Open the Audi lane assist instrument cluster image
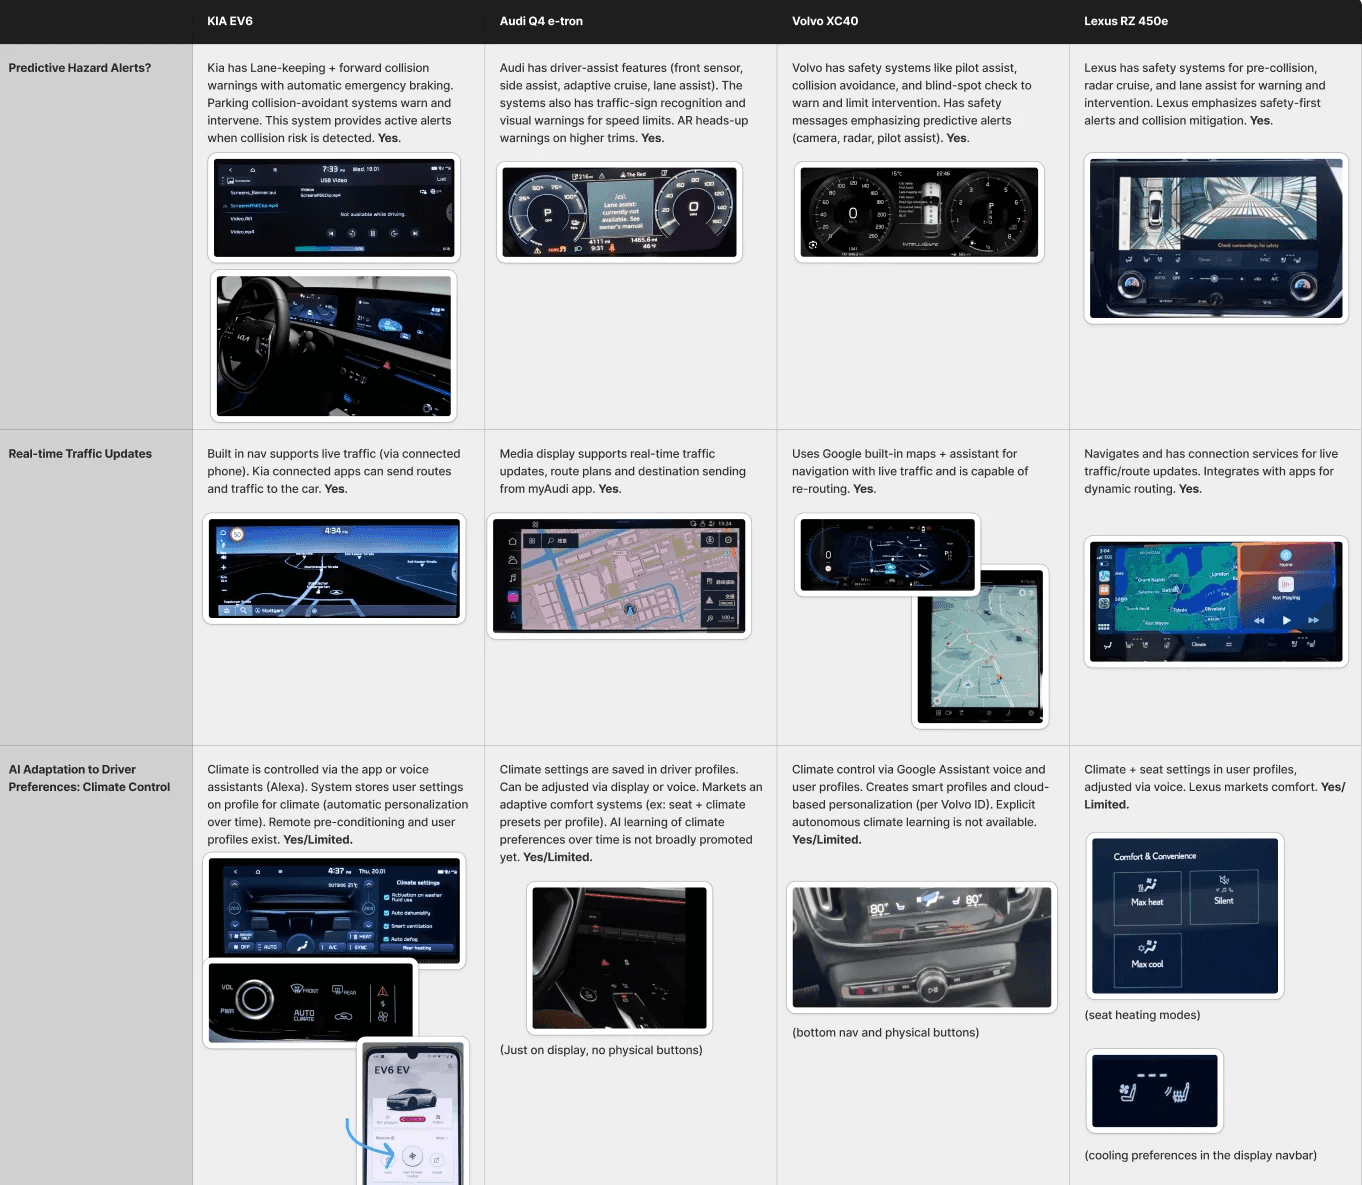This screenshot has height=1185, width=1362. [619, 212]
